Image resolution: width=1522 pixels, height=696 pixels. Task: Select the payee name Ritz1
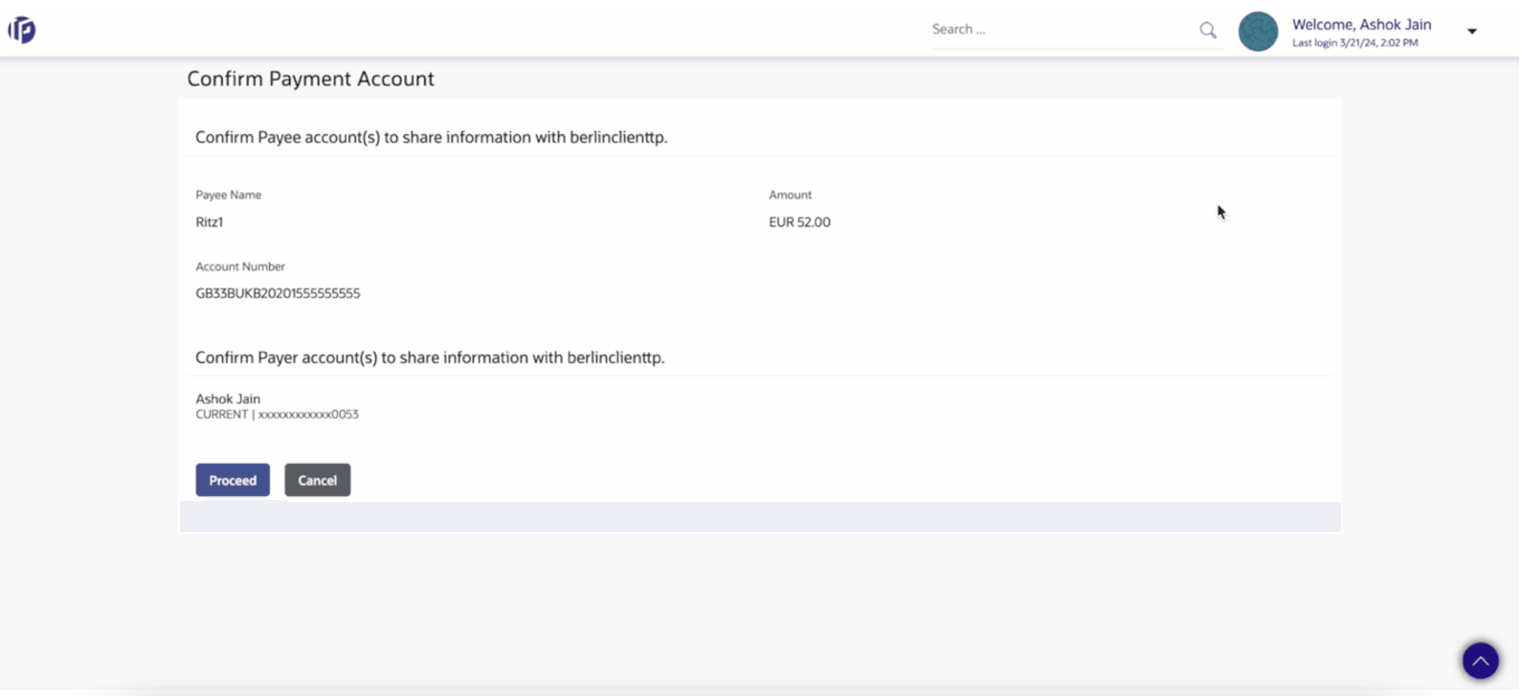point(209,222)
